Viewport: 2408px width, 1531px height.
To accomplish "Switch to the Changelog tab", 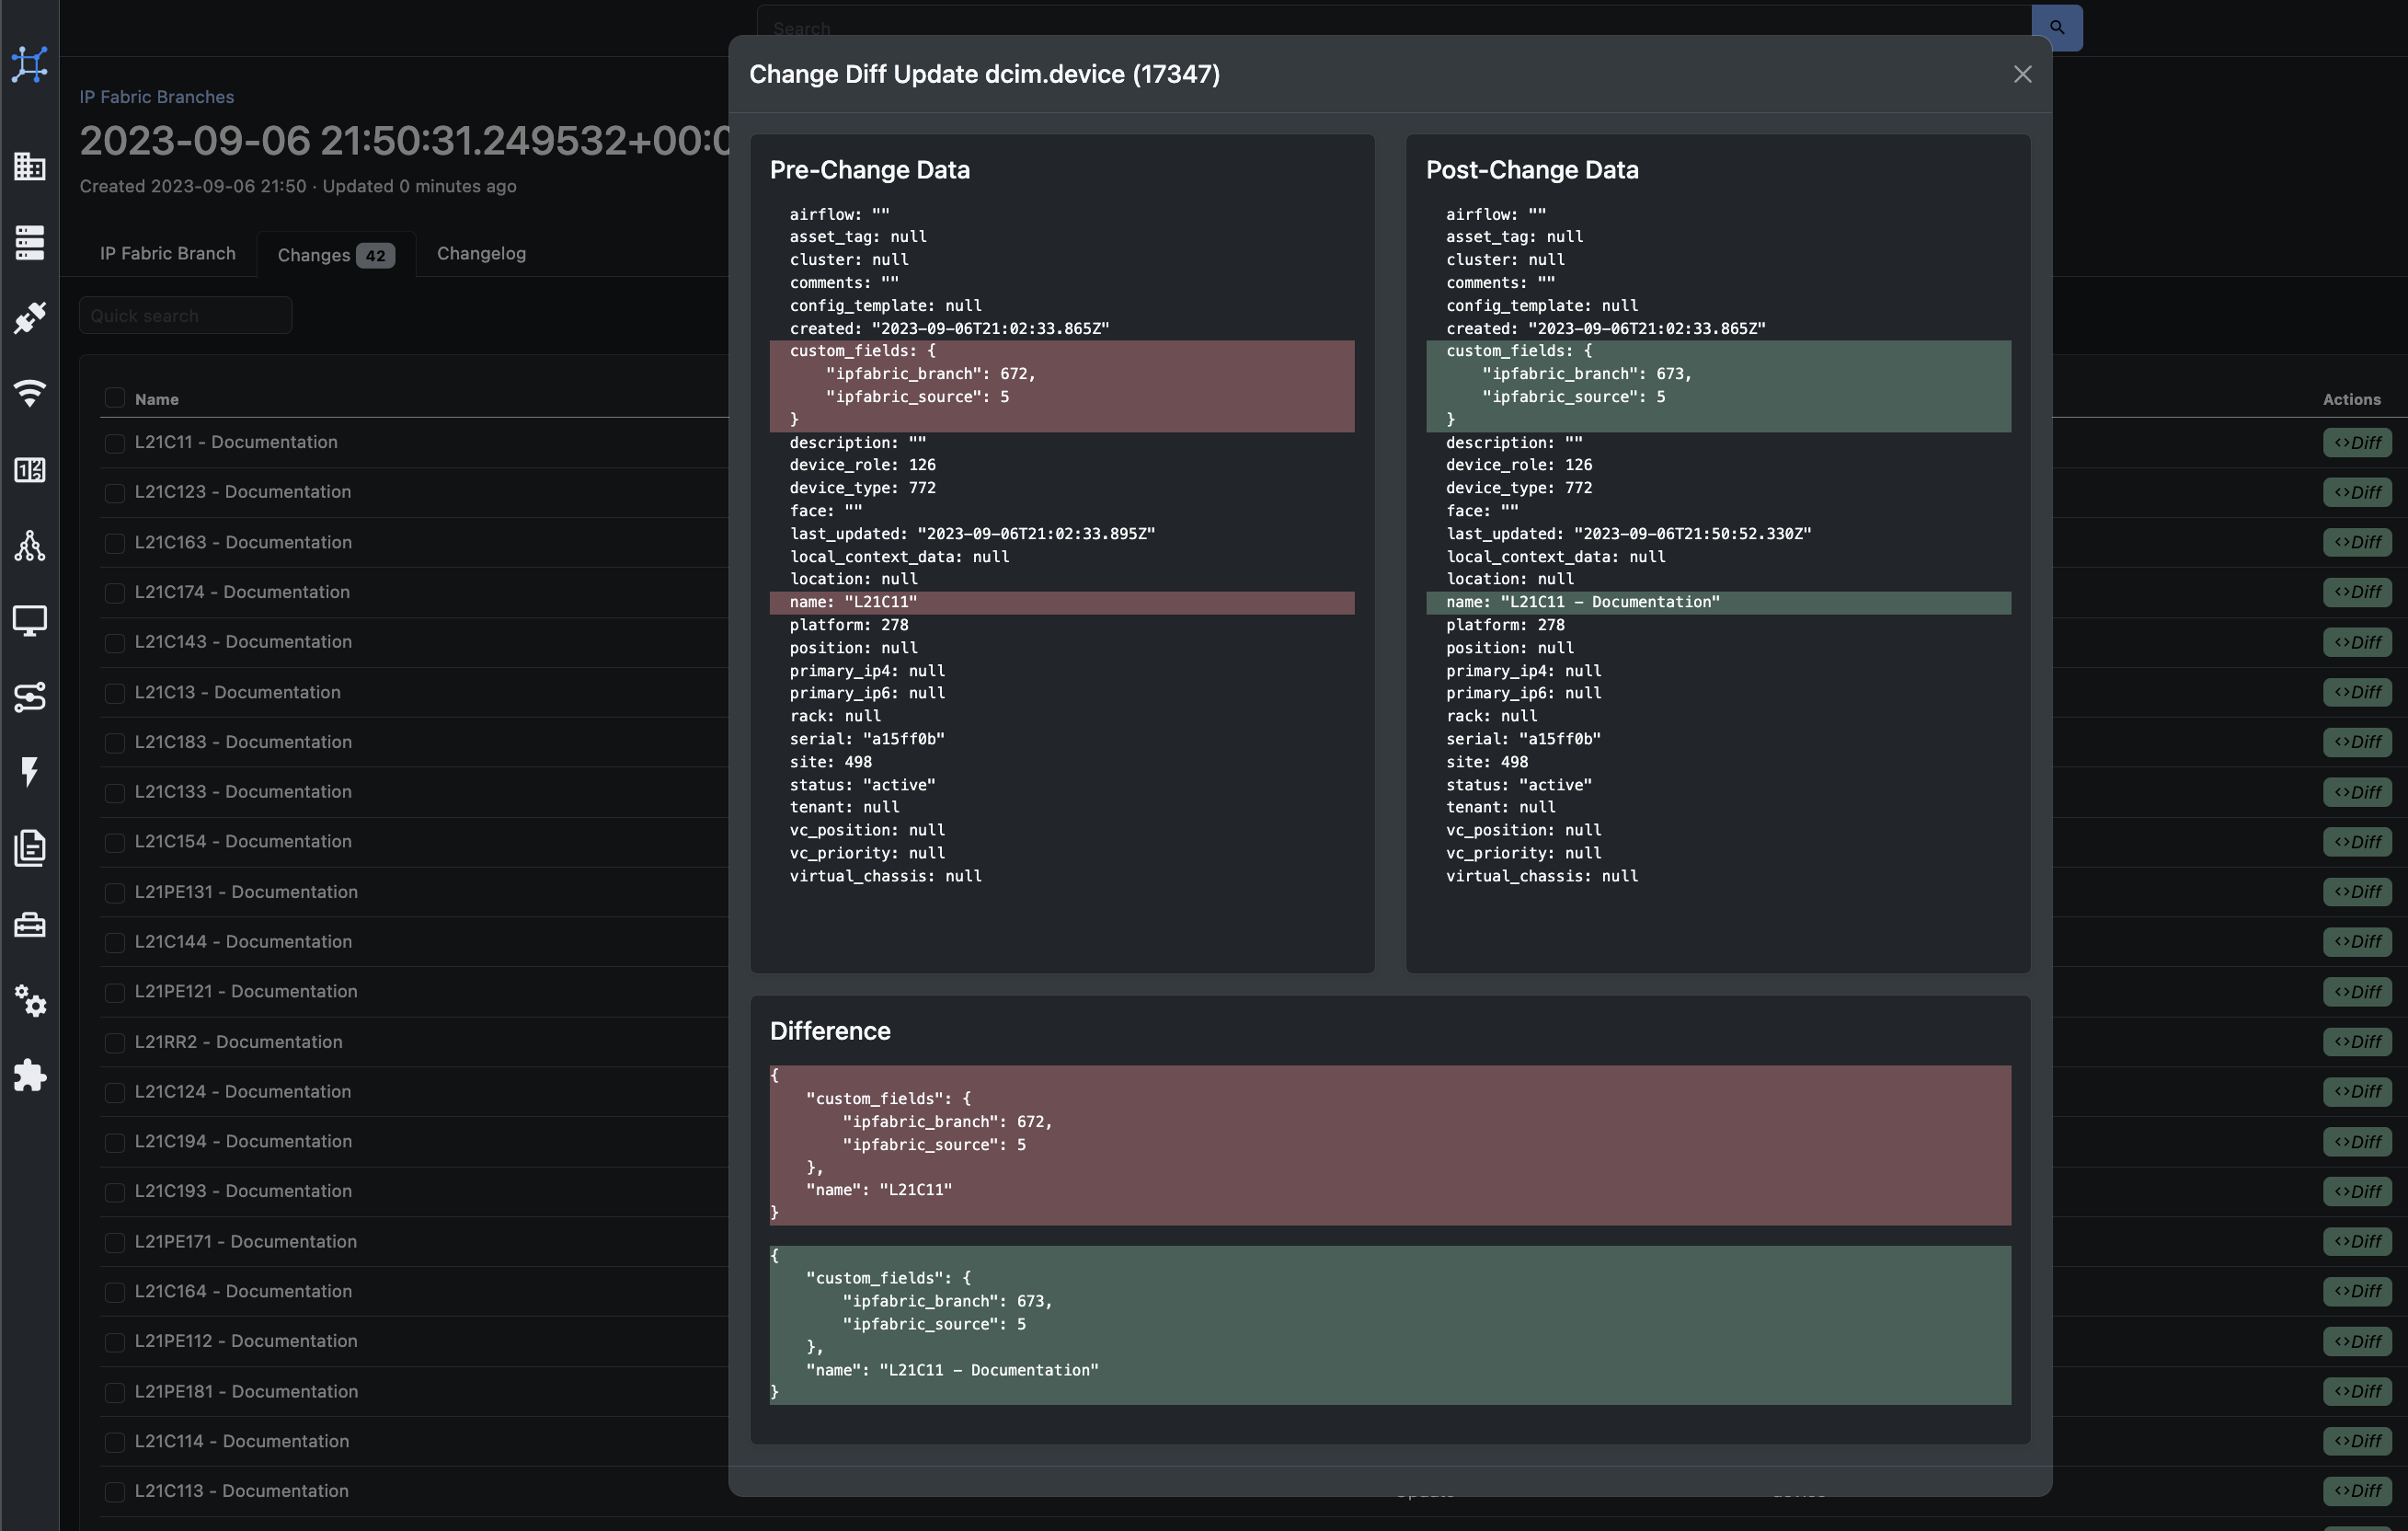I will (x=481, y=254).
